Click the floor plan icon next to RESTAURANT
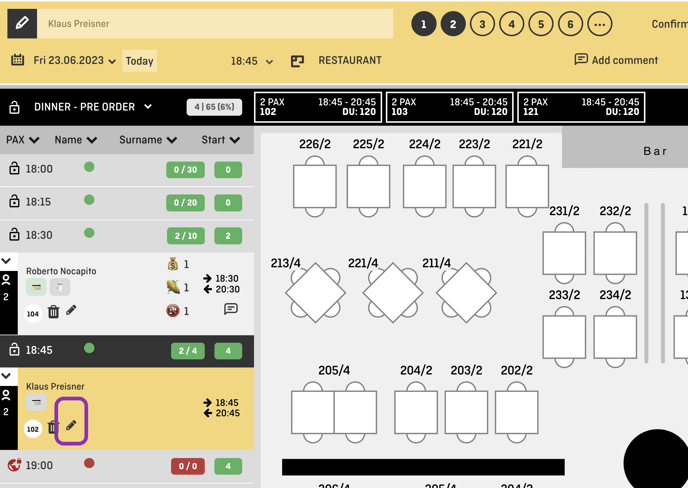 tap(297, 61)
